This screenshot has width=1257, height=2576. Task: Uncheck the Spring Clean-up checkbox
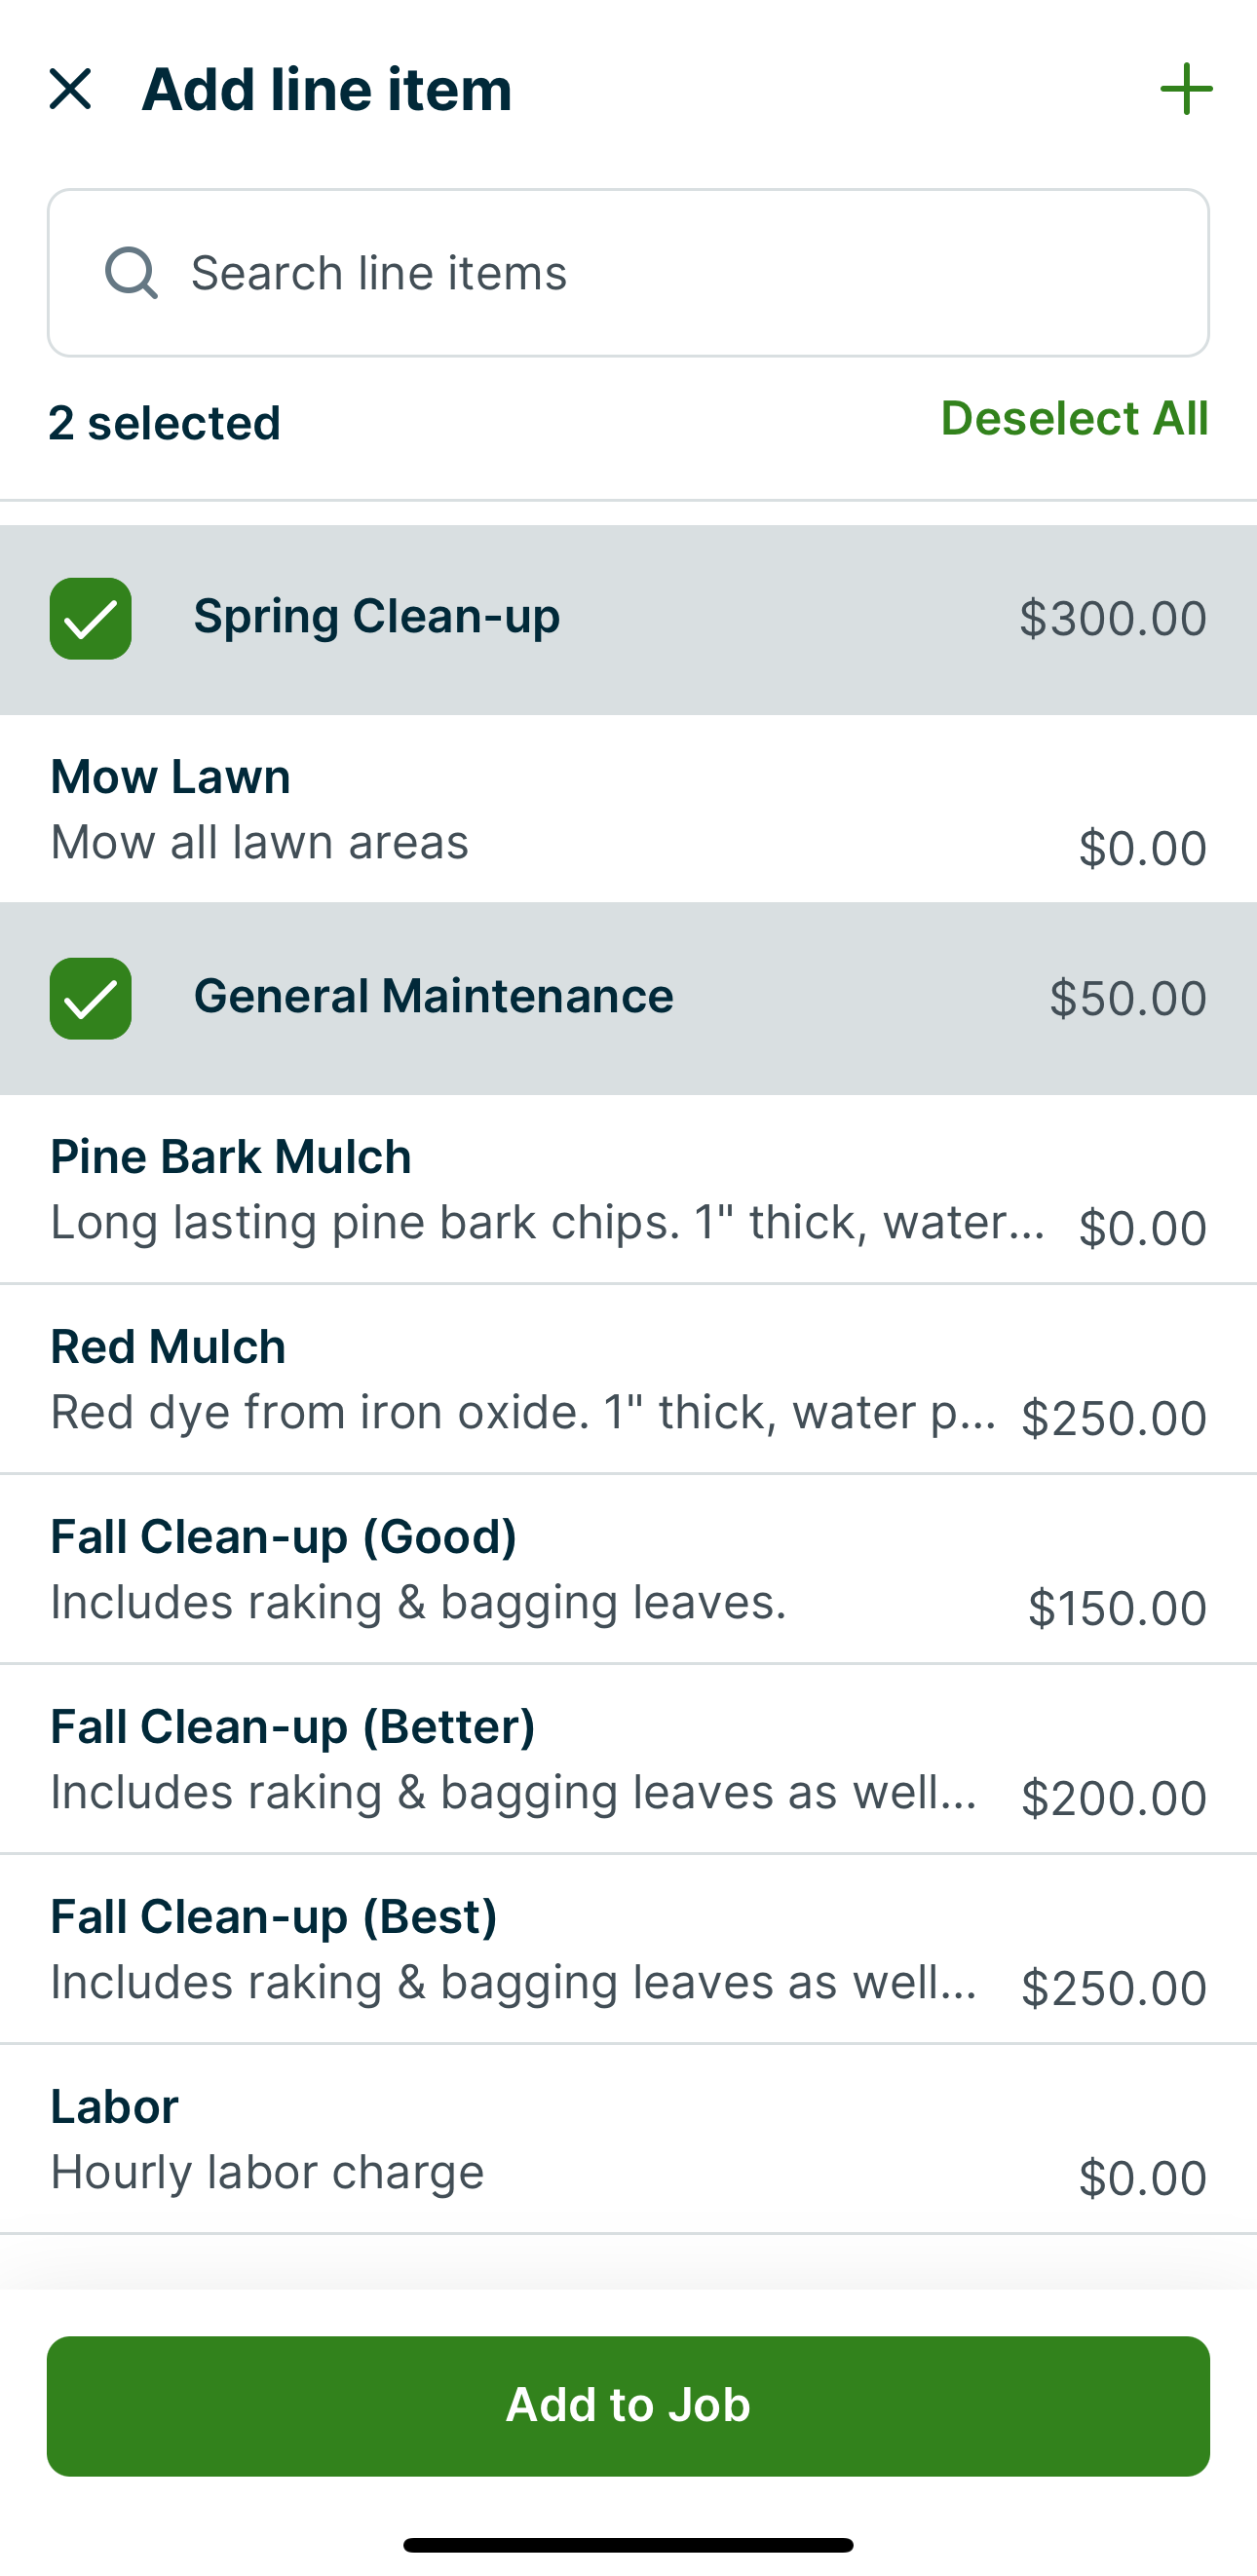(x=91, y=618)
